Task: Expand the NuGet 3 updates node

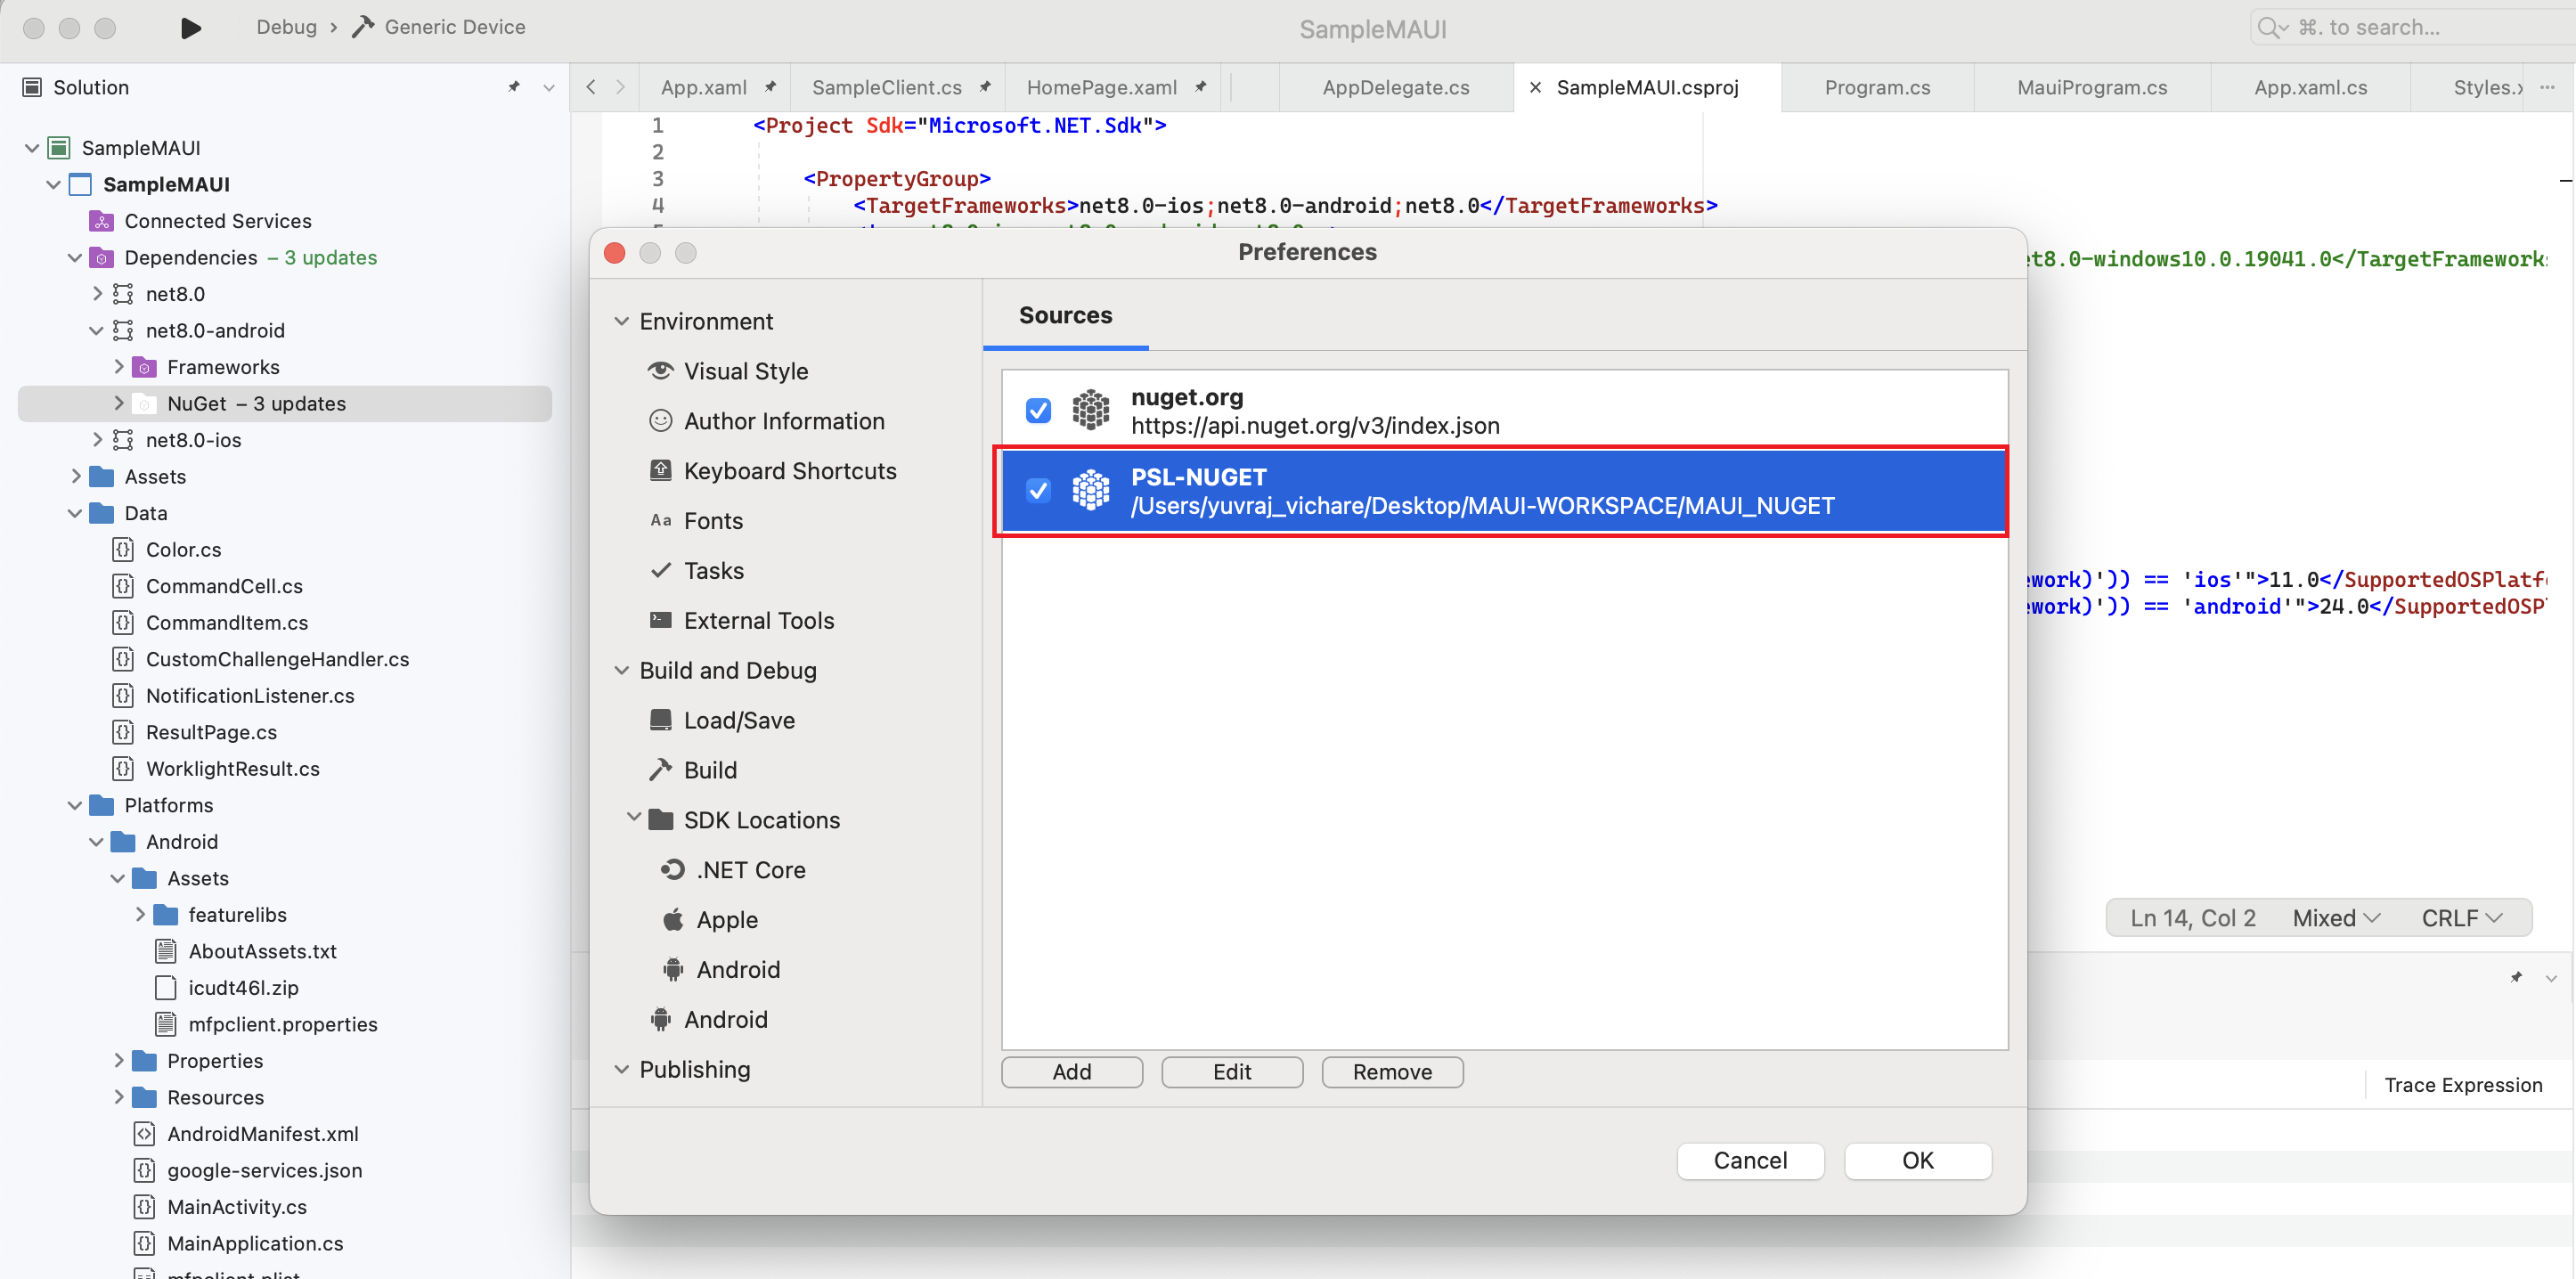Action: coord(119,403)
